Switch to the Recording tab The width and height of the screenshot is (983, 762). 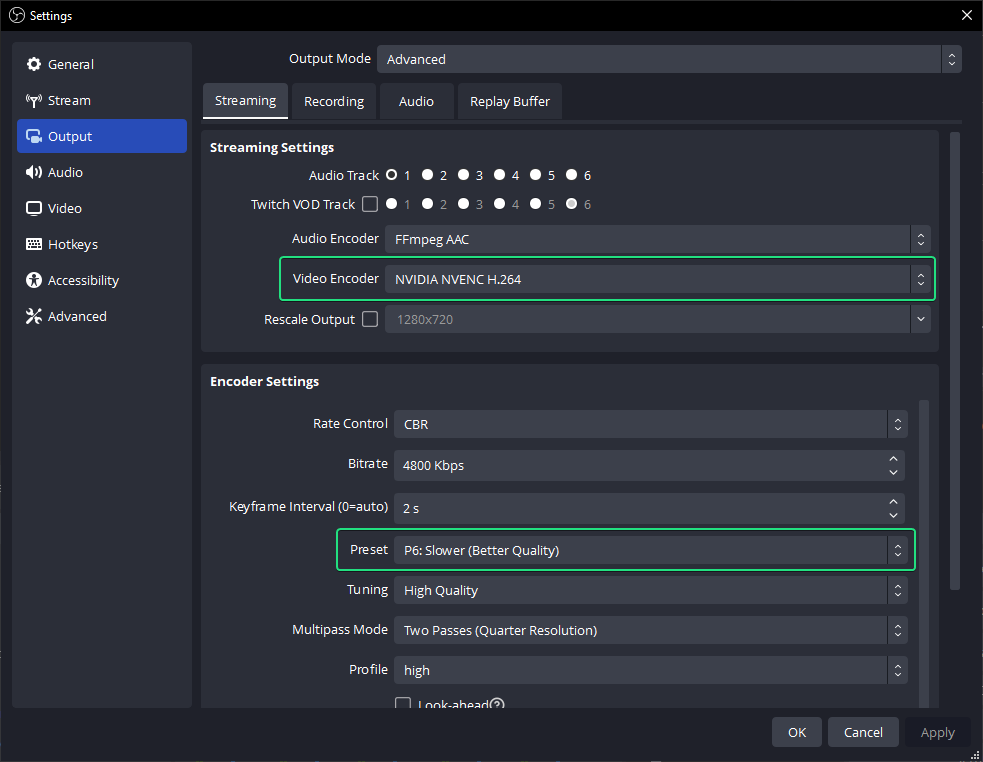pyautogui.click(x=334, y=101)
